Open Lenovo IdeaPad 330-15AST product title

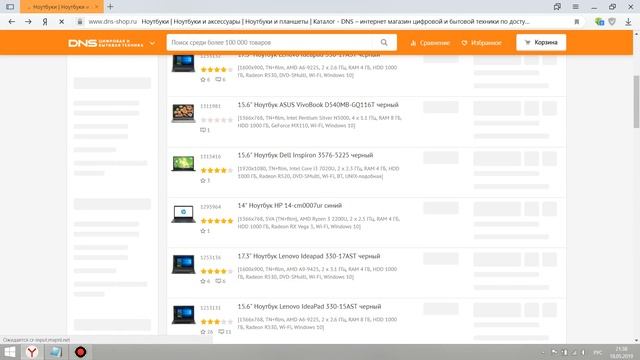tap(309, 307)
